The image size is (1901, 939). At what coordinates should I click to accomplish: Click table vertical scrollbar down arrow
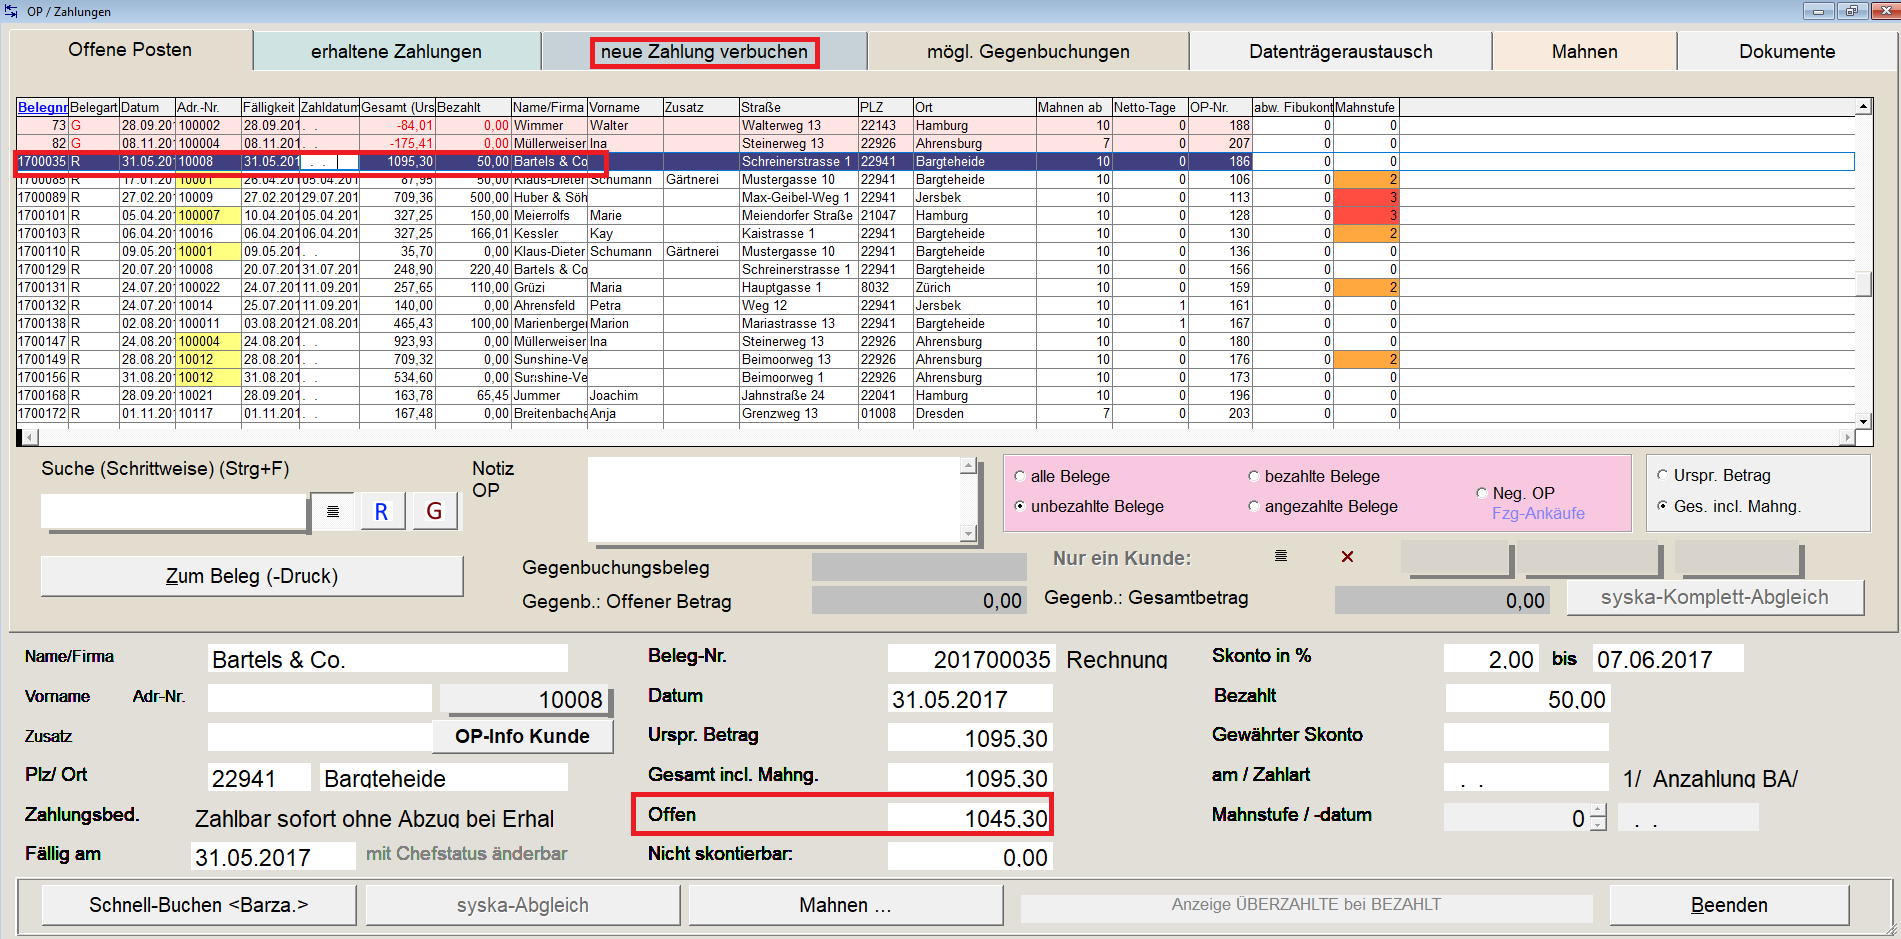[1863, 421]
